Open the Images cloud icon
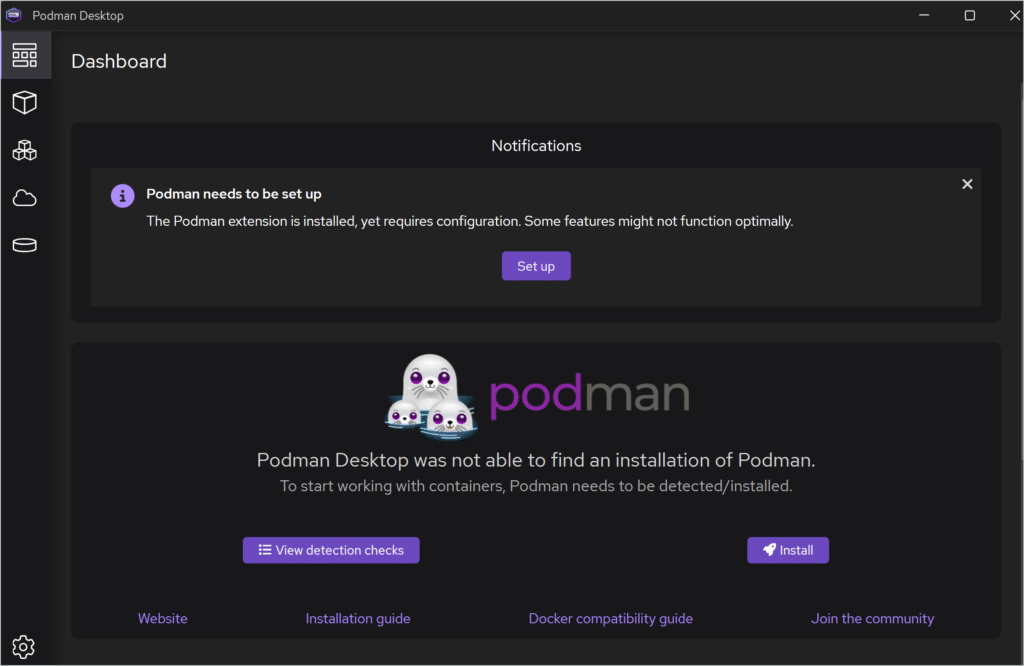This screenshot has height=666, width=1024. [25, 197]
